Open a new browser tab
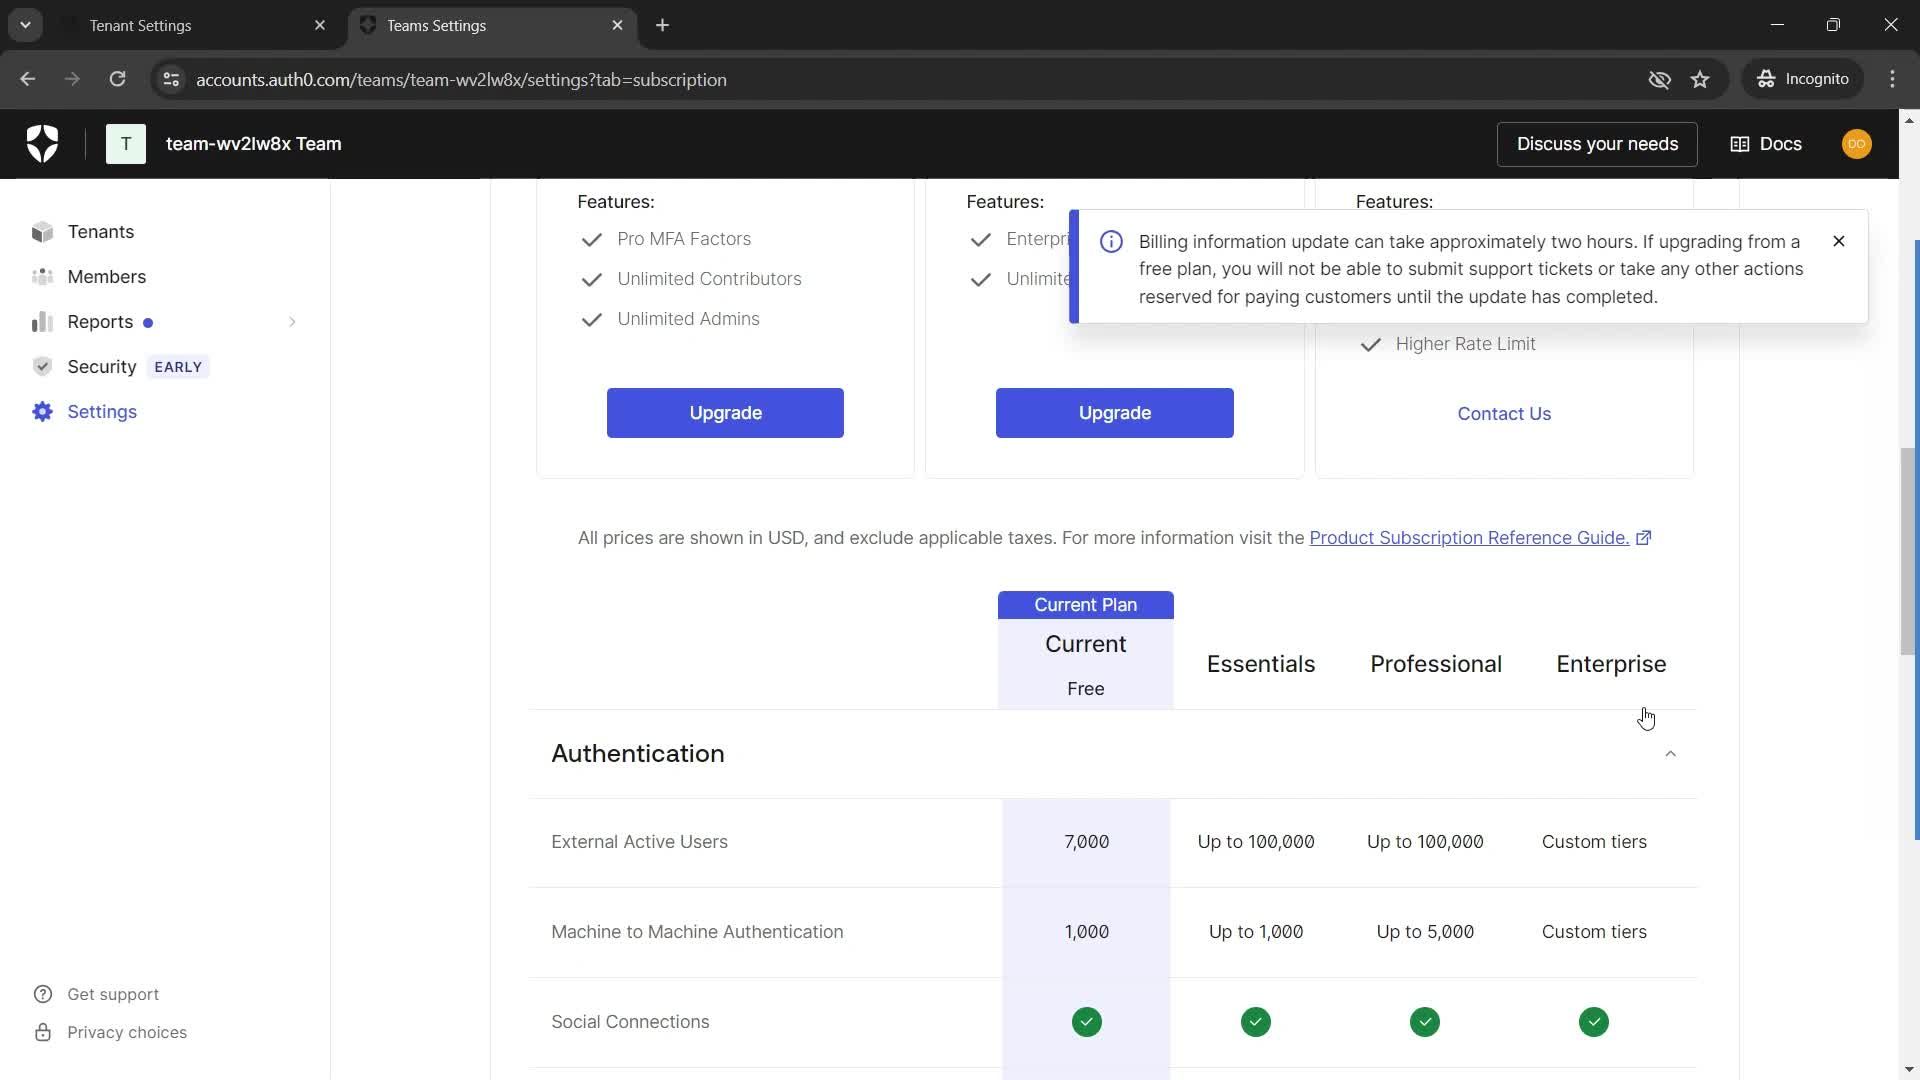The height and width of the screenshot is (1080, 1920). tap(662, 25)
